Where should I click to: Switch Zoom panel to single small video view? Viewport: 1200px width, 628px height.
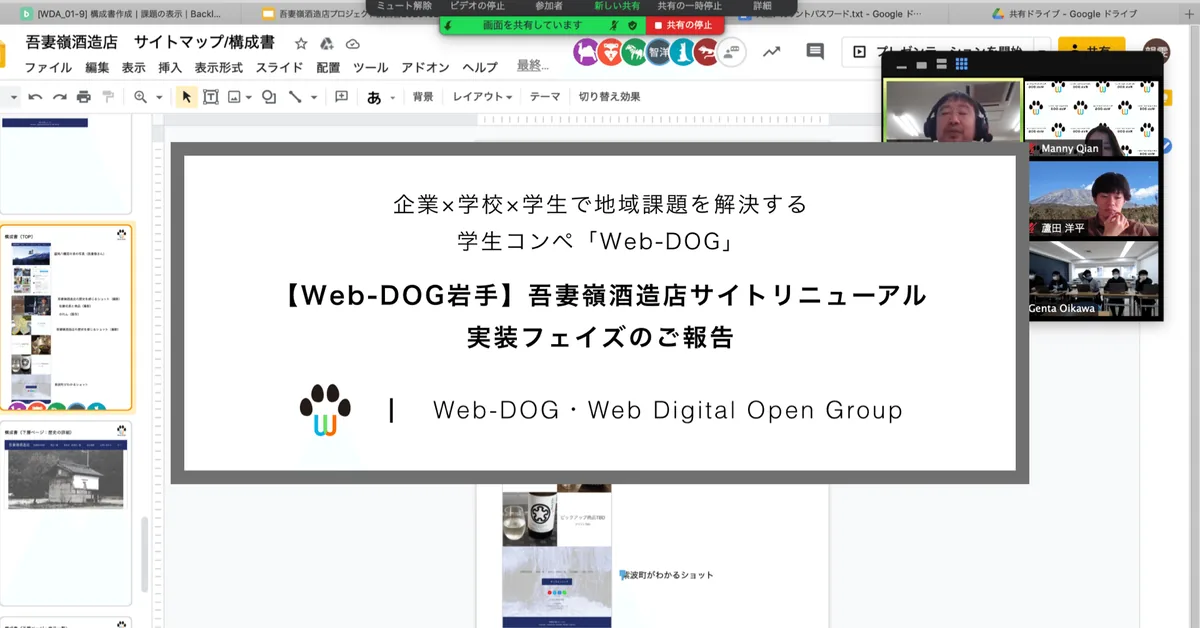[921, 65]
